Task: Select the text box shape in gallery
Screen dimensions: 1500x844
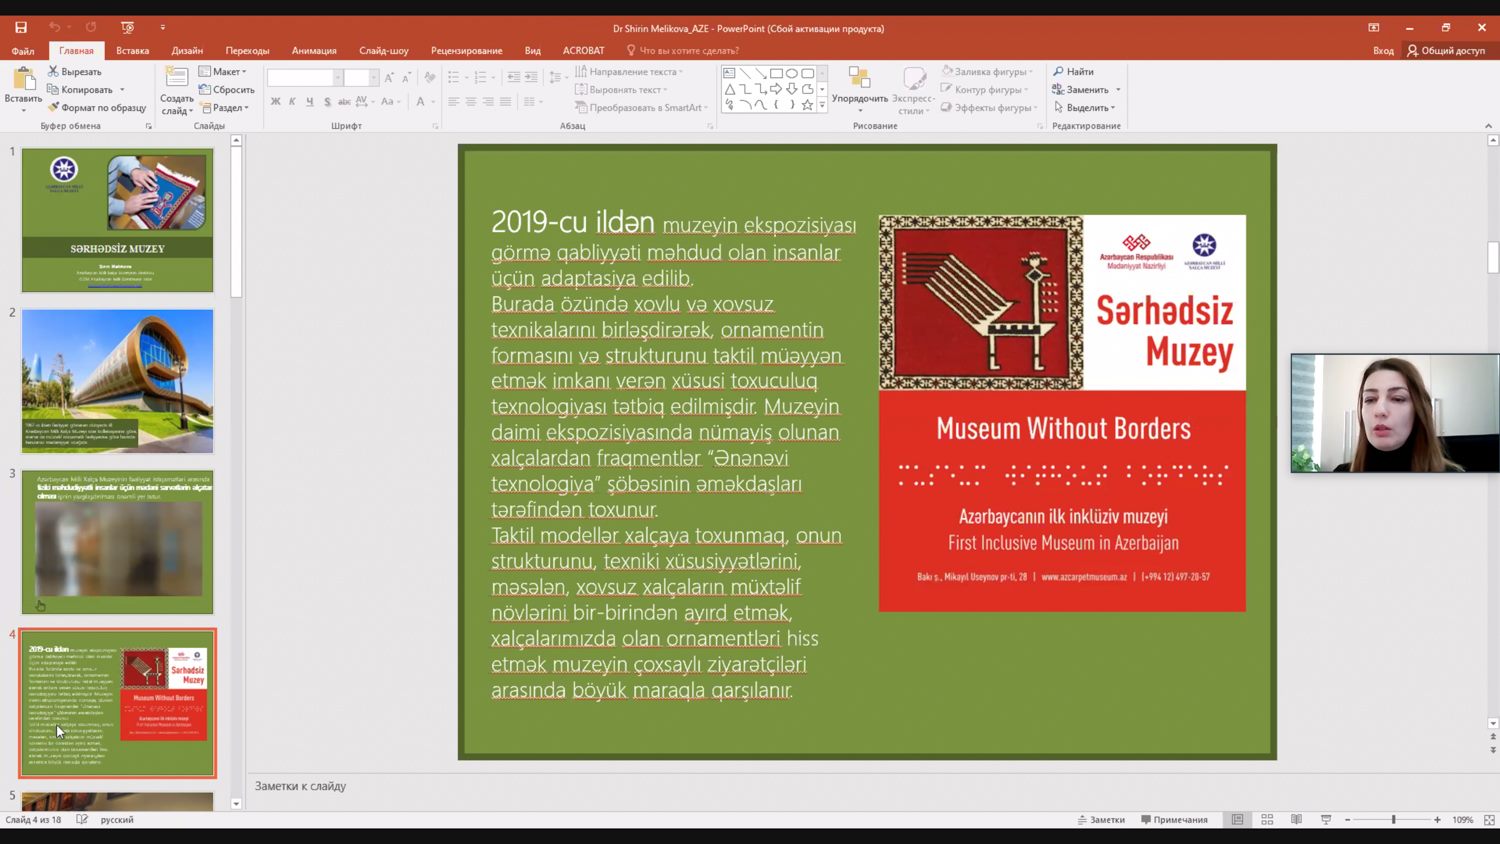Action: pos(729,73)
